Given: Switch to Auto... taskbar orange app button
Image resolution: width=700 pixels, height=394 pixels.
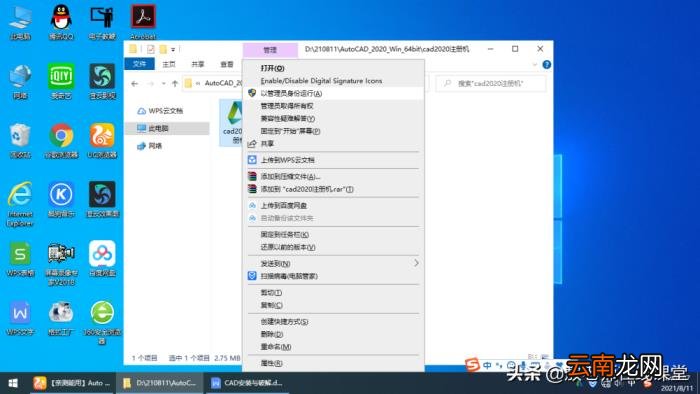Looking at the screenshot, I should [x=71, y=383].
